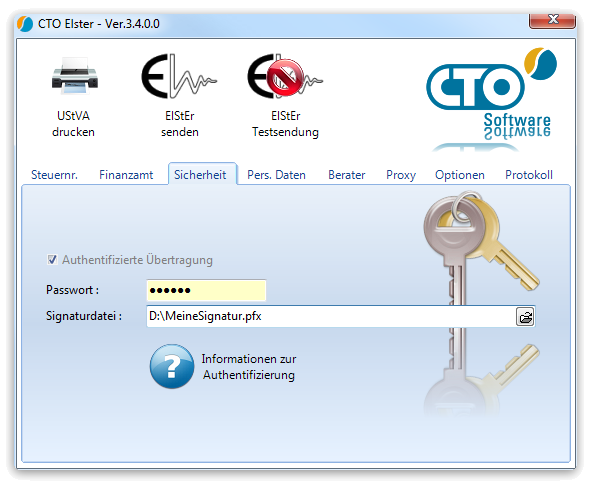The height and width of the screenshot is (485, 592).
Task: Click the ElStEr Testsendung icon
Action: [285, 76]
